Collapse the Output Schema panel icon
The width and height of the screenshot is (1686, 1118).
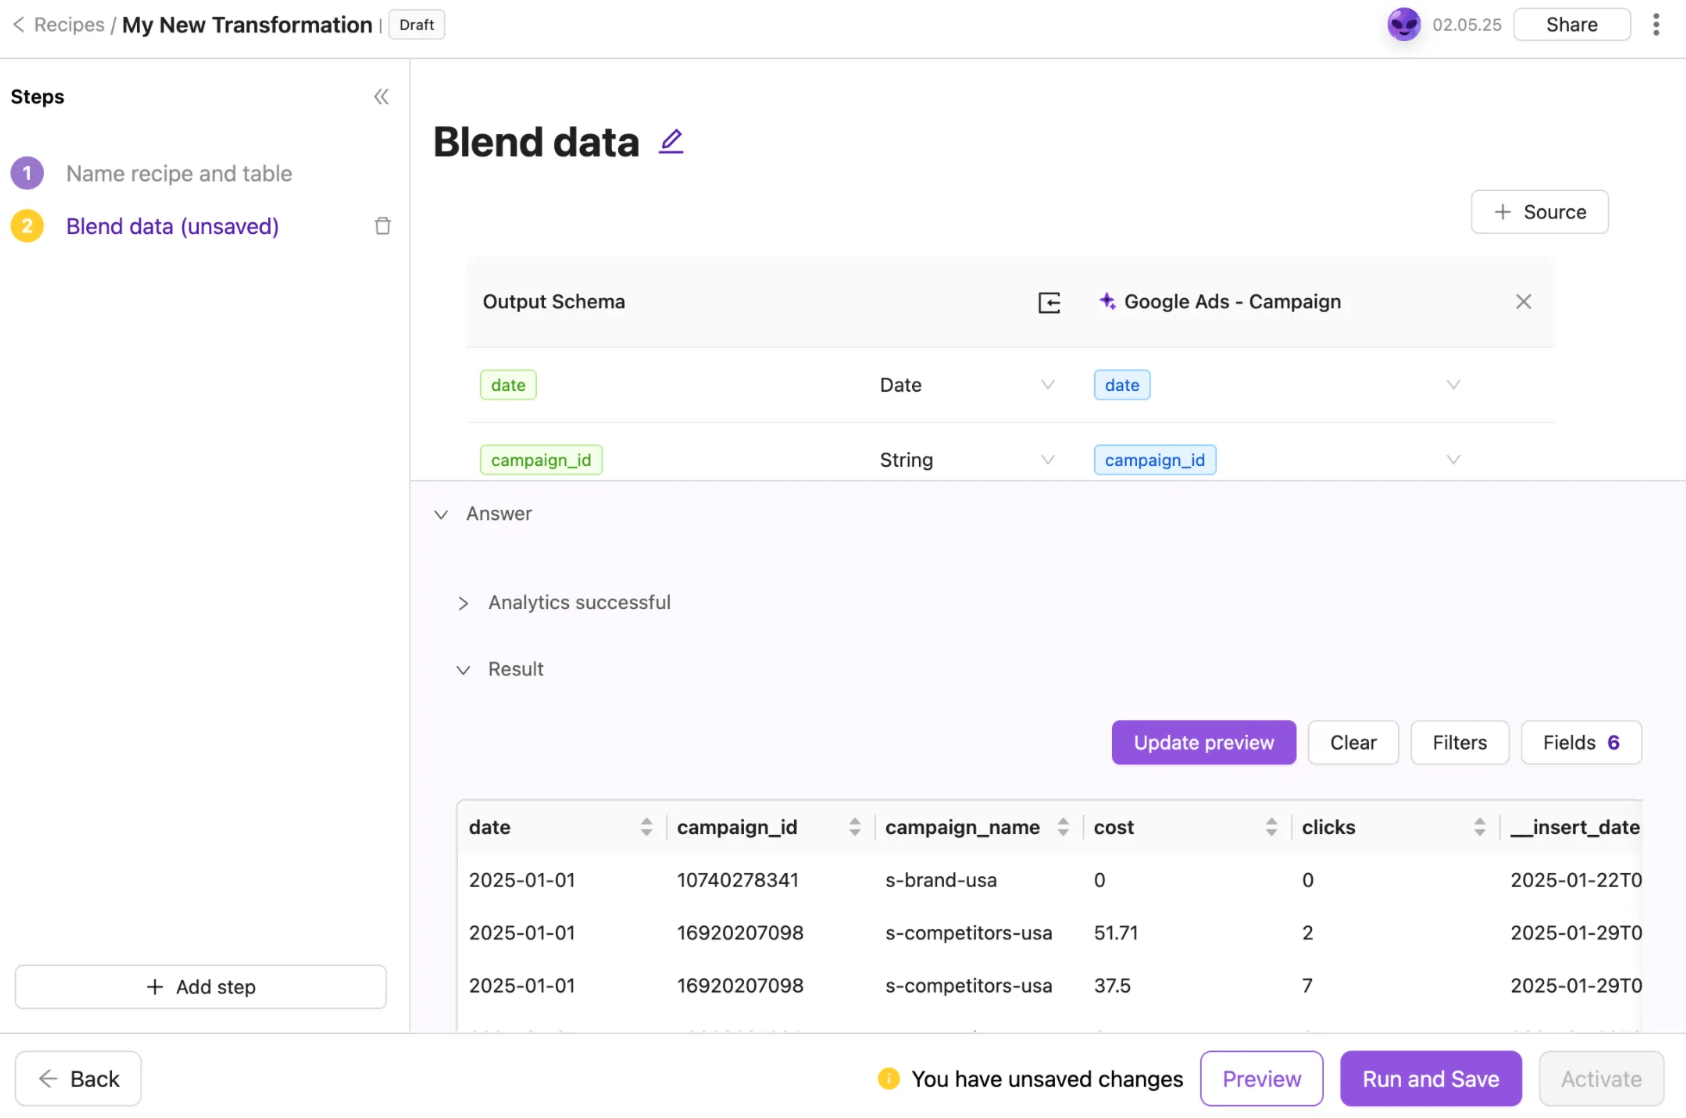pyautogui.click(x=1049, y=302)
